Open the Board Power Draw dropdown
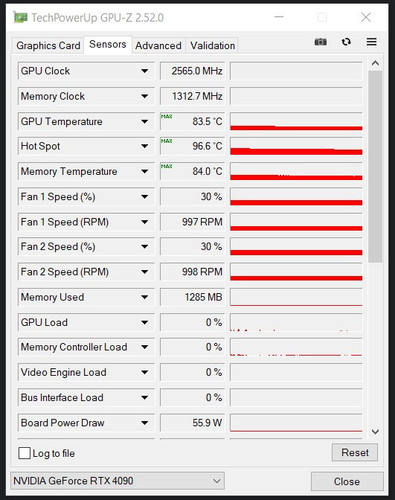The height and width of the screenshot is (500, 395). (144, 423)
